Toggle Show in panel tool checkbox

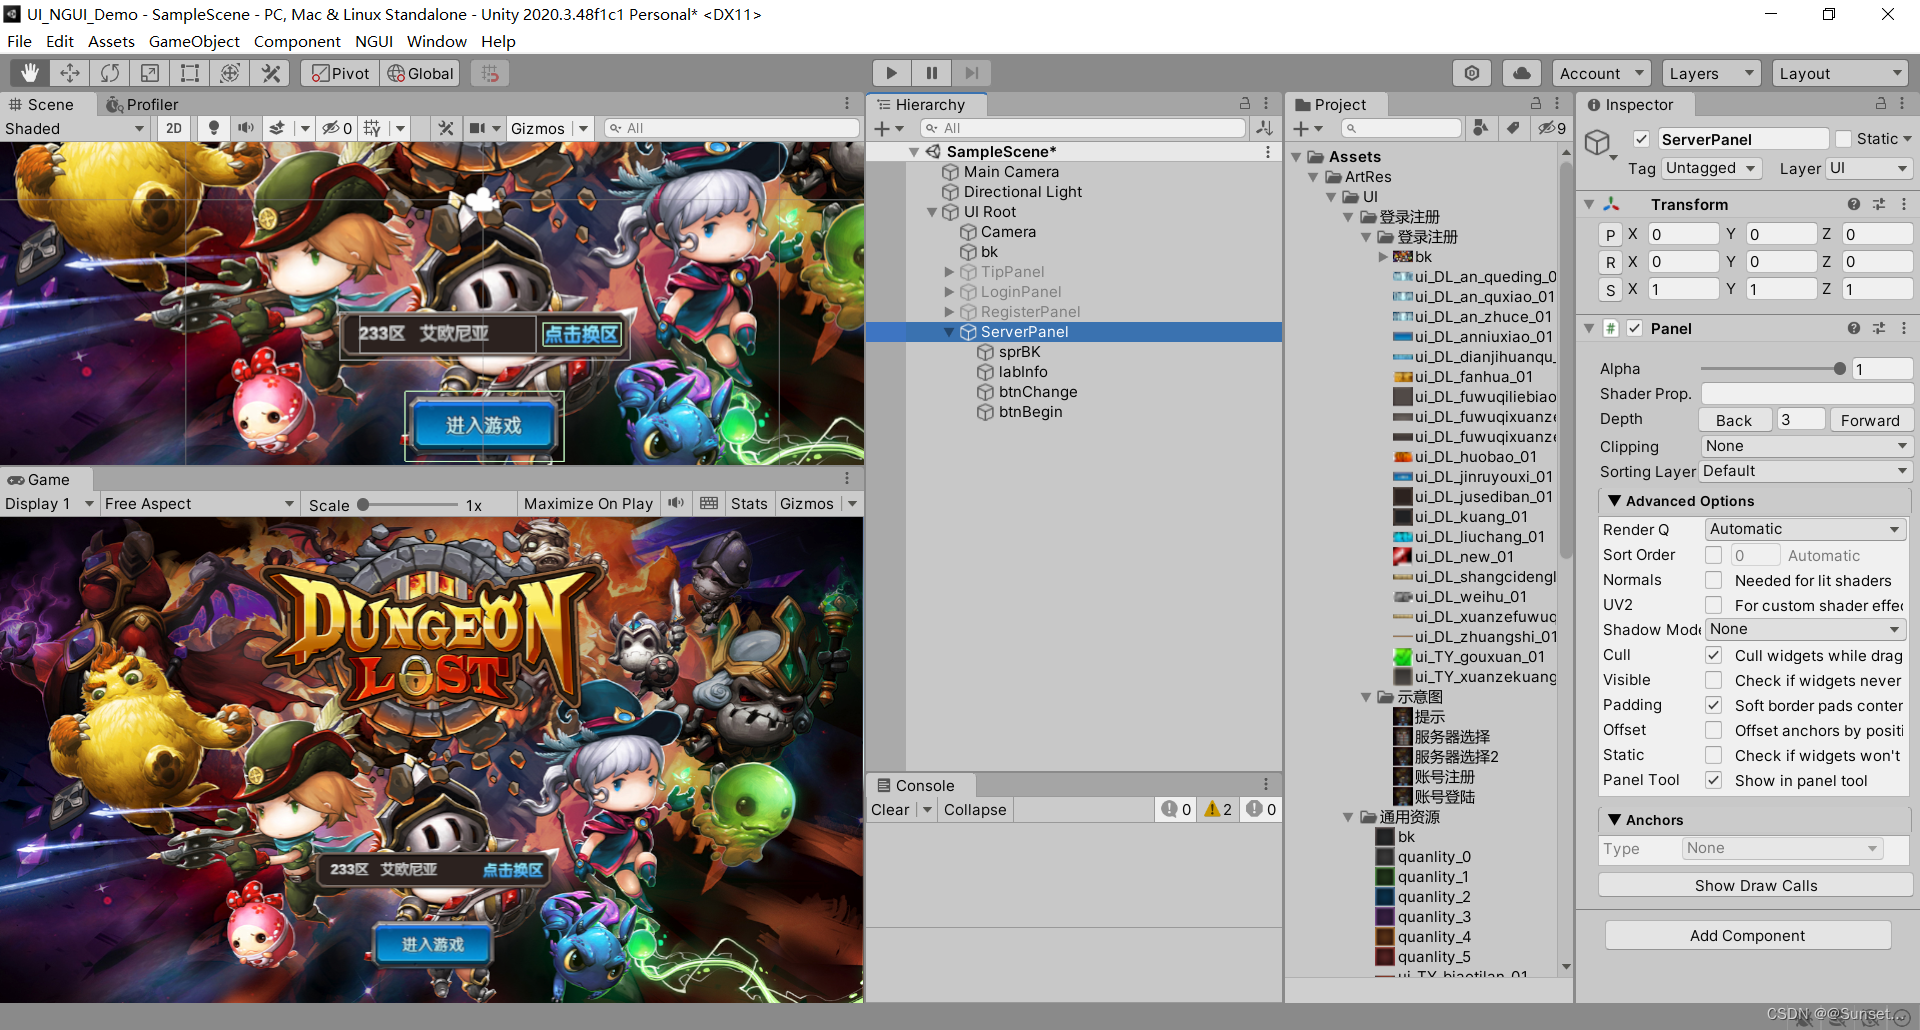[1713, 780]
